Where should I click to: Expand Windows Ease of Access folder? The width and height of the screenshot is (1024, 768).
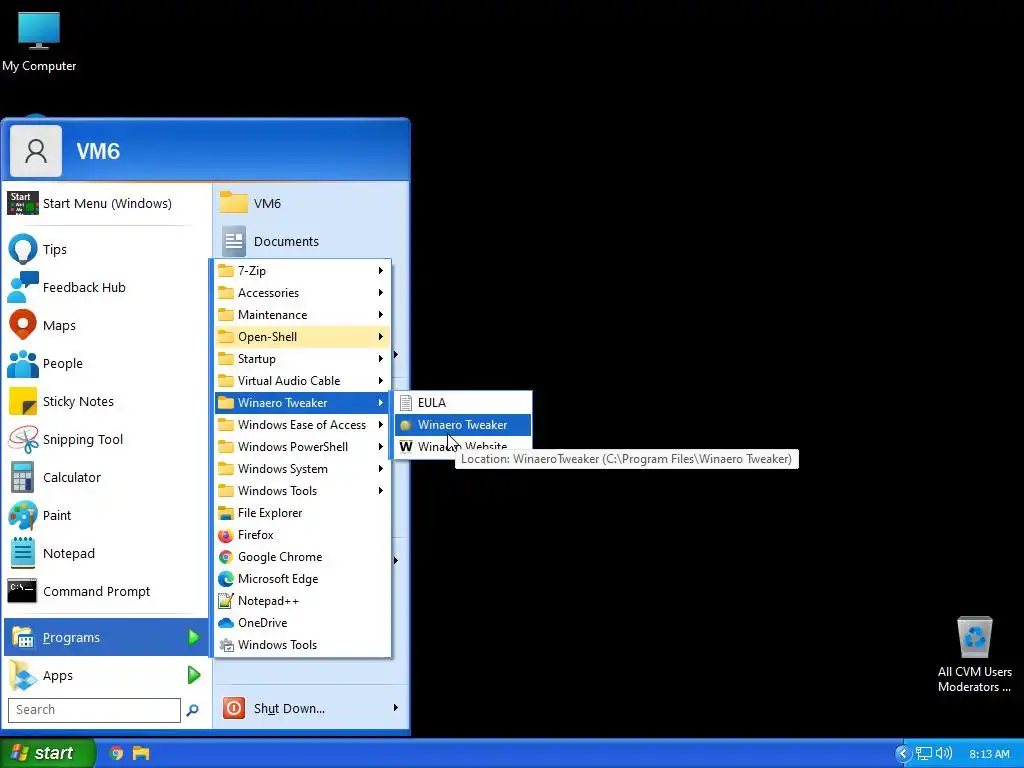[x=302, y=424]
